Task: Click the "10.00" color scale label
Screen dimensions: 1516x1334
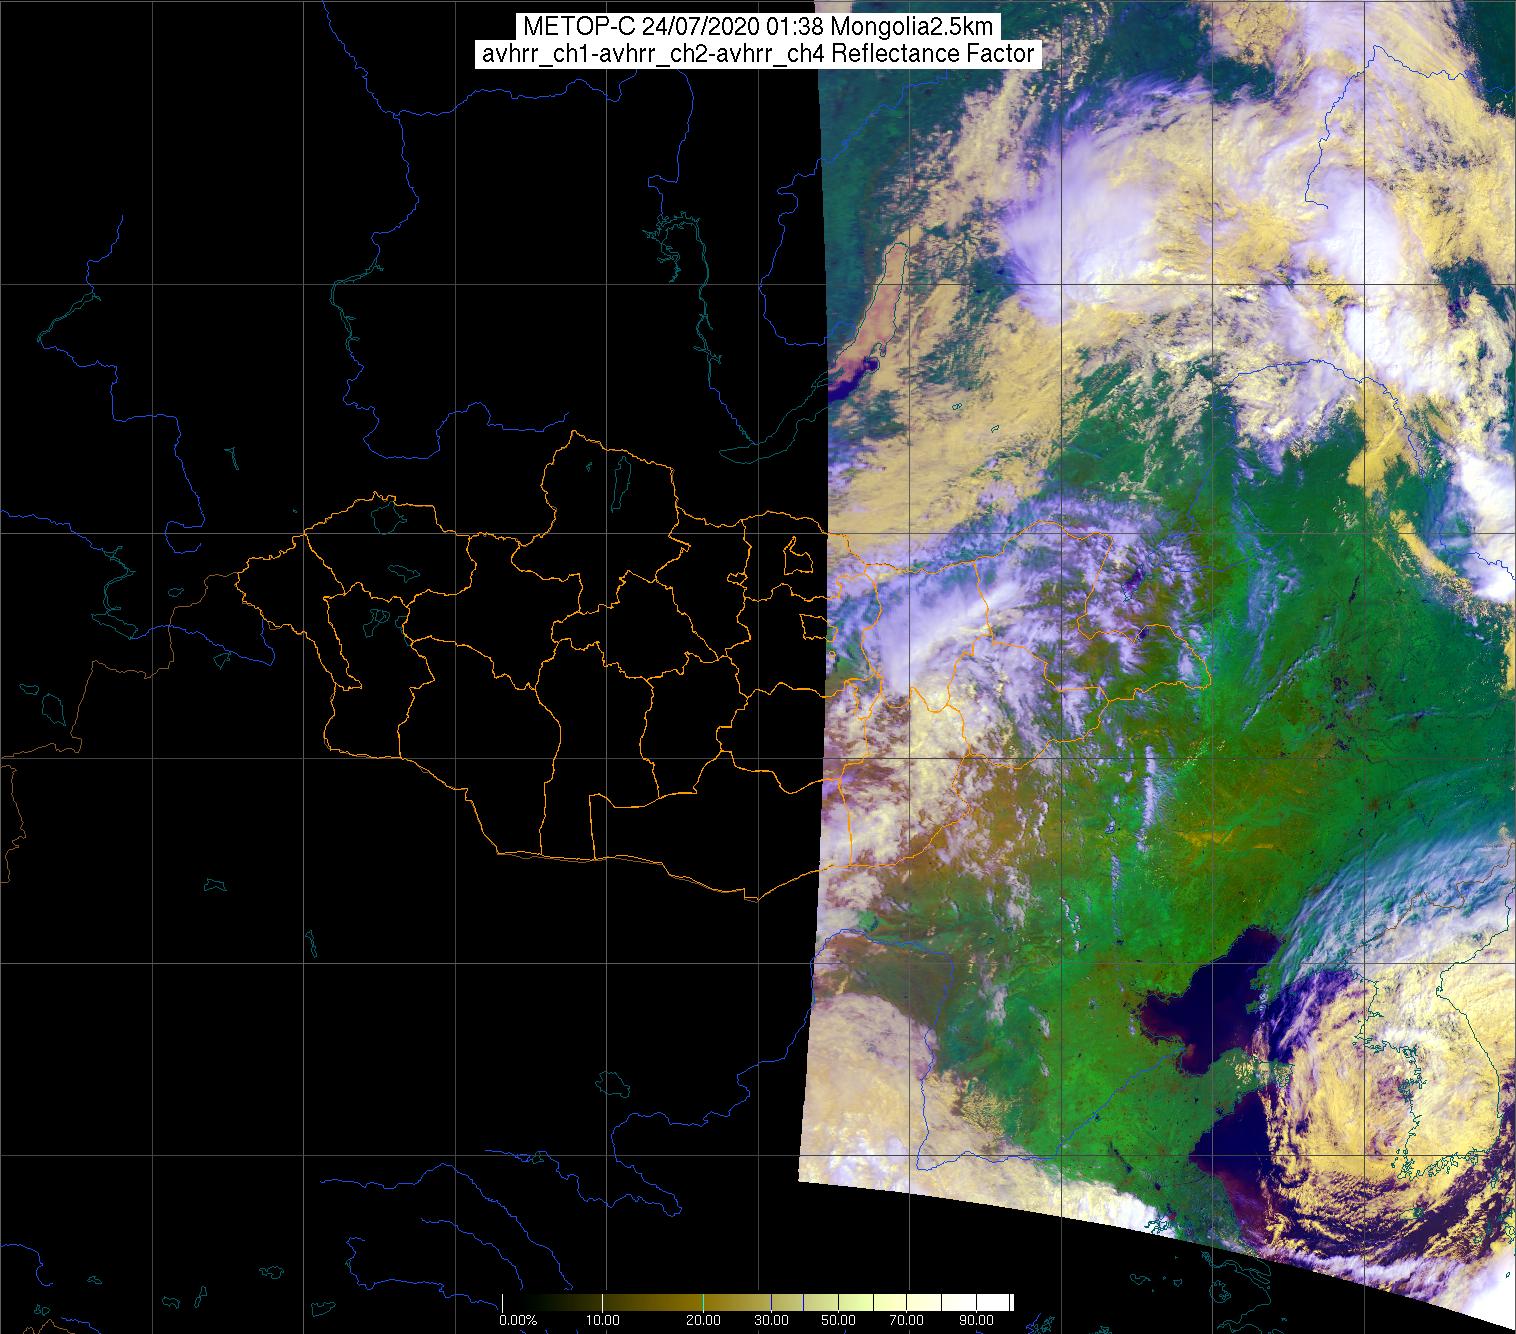Action: click(603, 1320)
